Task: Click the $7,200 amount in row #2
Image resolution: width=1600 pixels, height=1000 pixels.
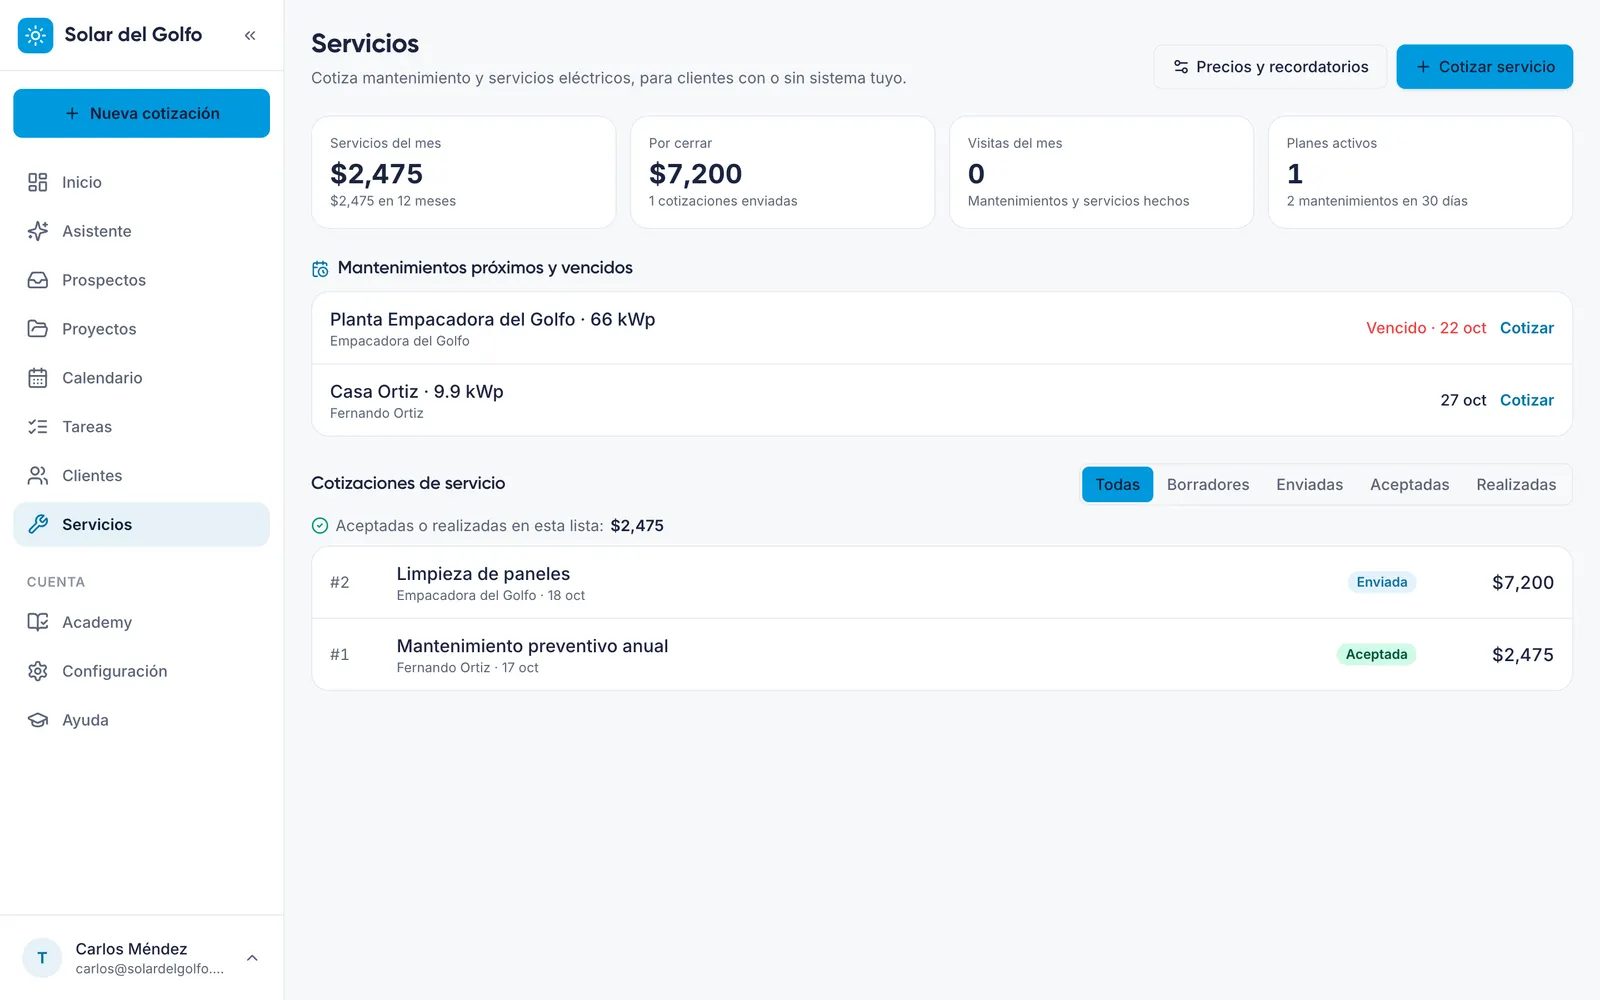Action: pyautogui.click(x=1522, y=583)
